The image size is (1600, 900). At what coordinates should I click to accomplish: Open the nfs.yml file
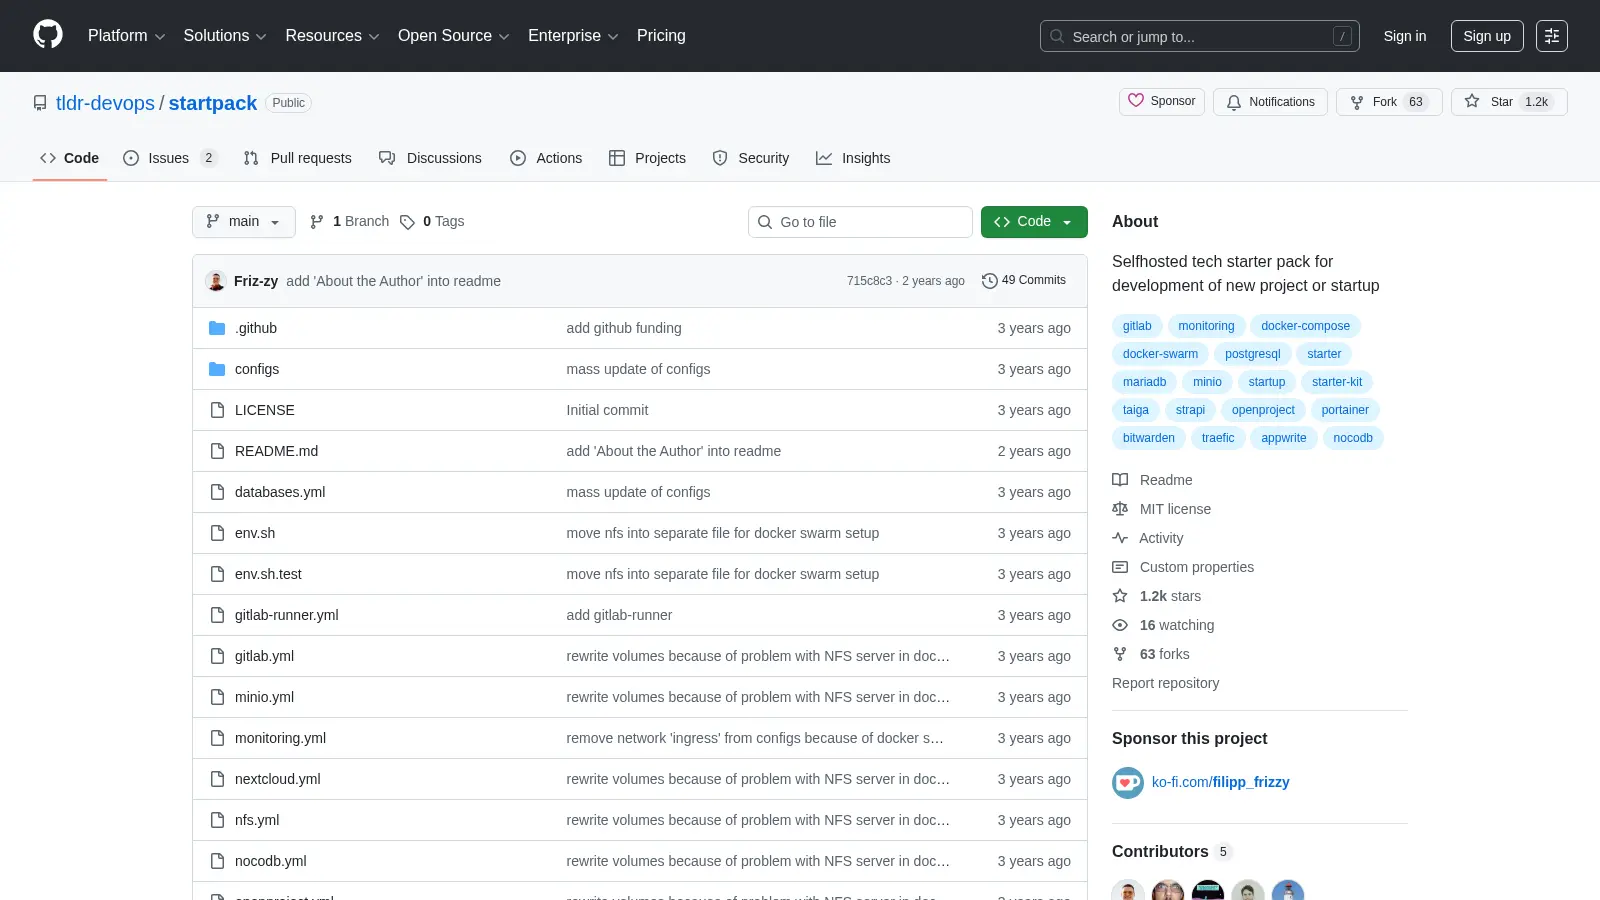257,820
